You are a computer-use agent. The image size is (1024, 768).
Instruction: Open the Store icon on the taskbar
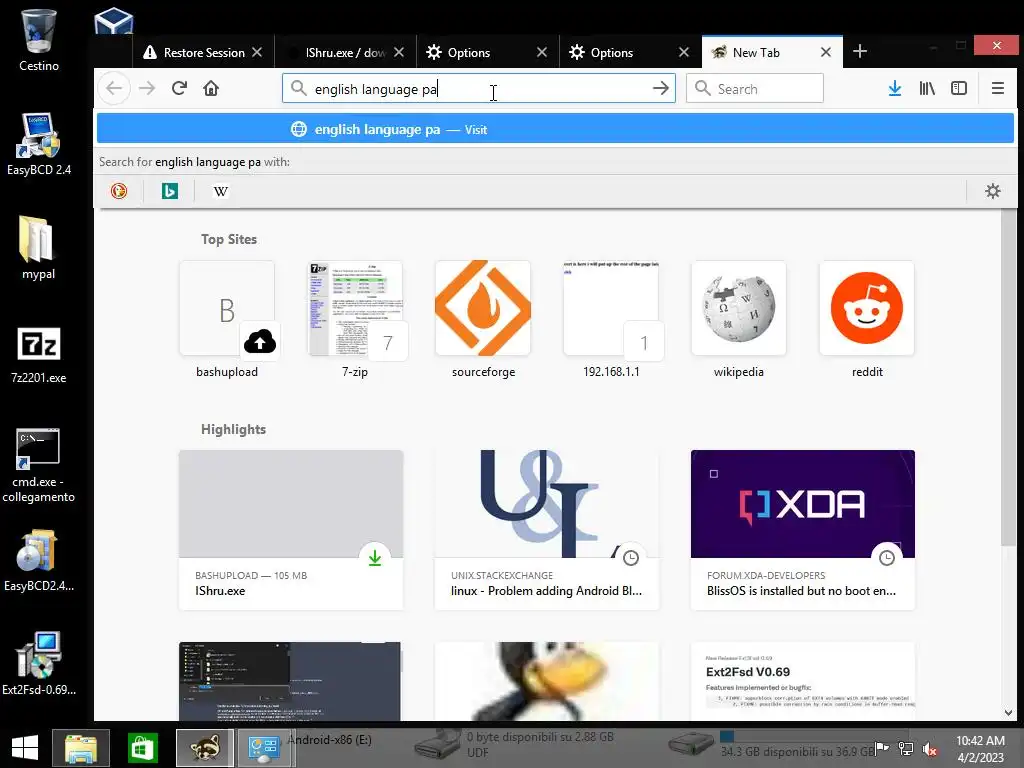point(142,748)
